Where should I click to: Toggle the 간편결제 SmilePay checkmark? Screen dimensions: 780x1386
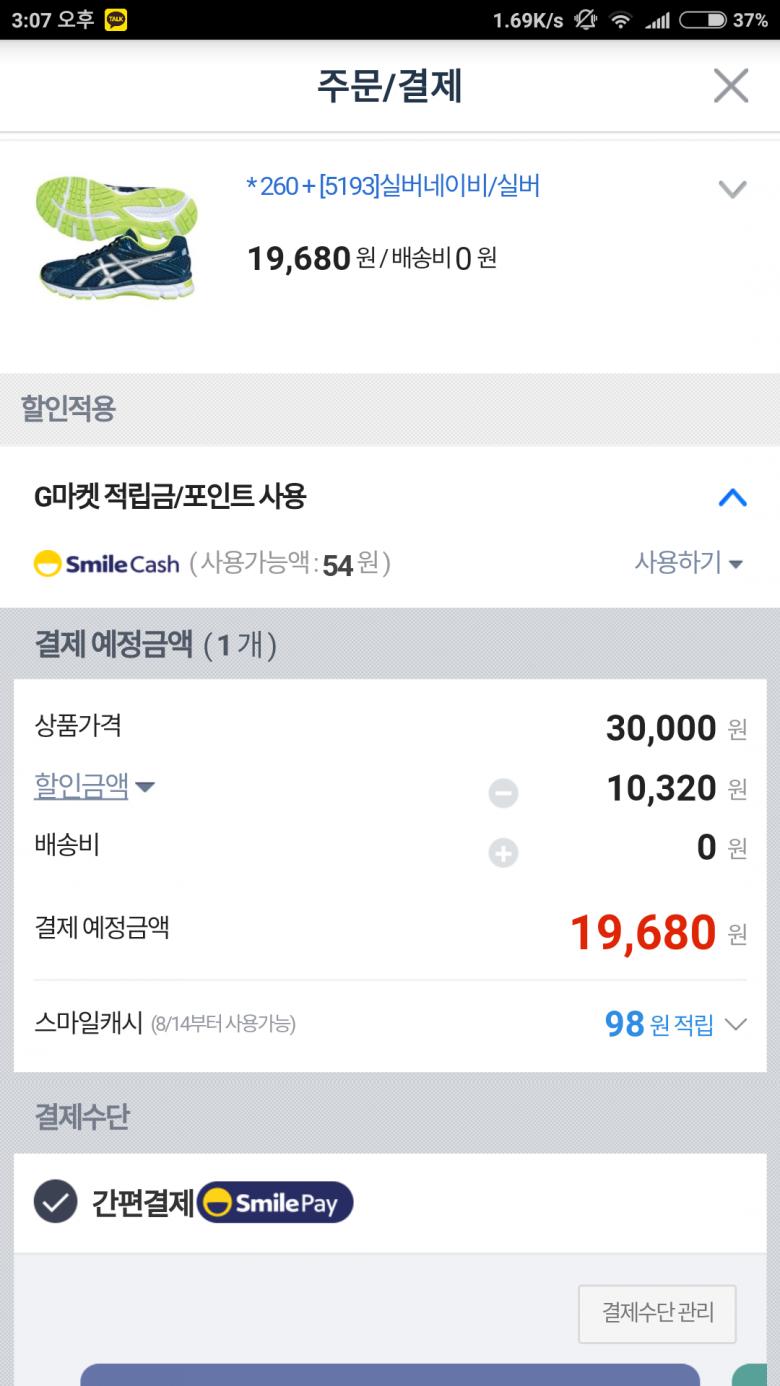(x=56, y=1202)
